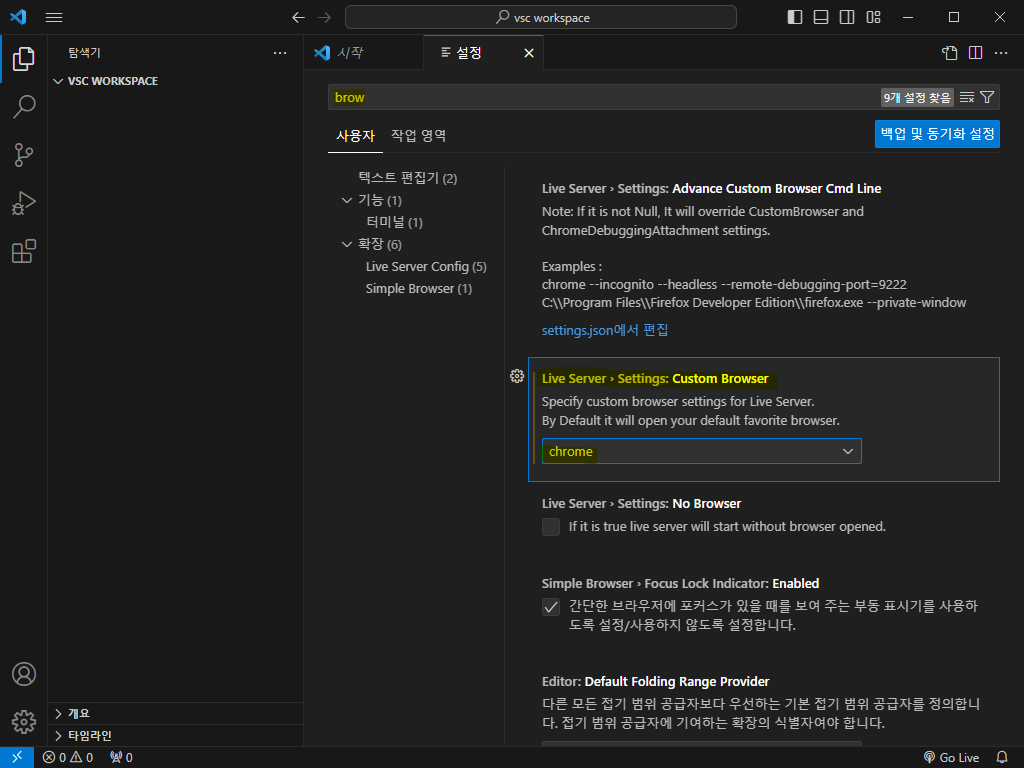Open settings search filter funnel

987,97
